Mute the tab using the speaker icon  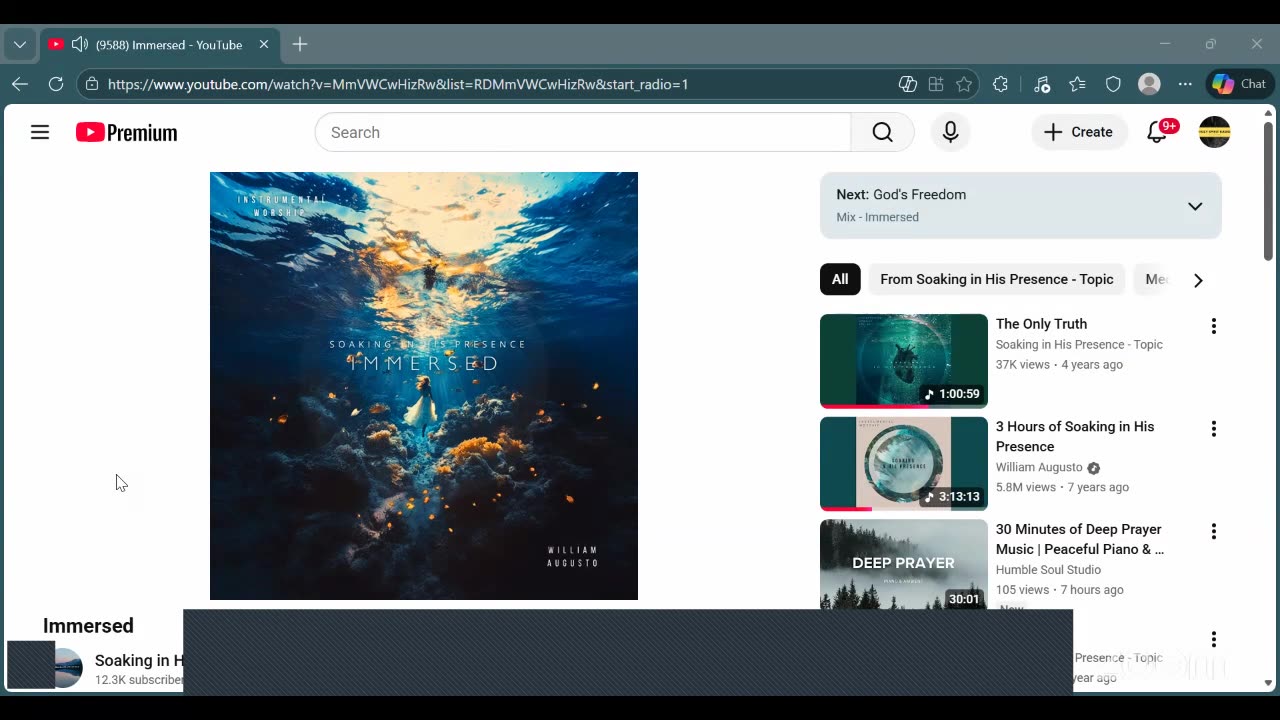pos(80,44)
